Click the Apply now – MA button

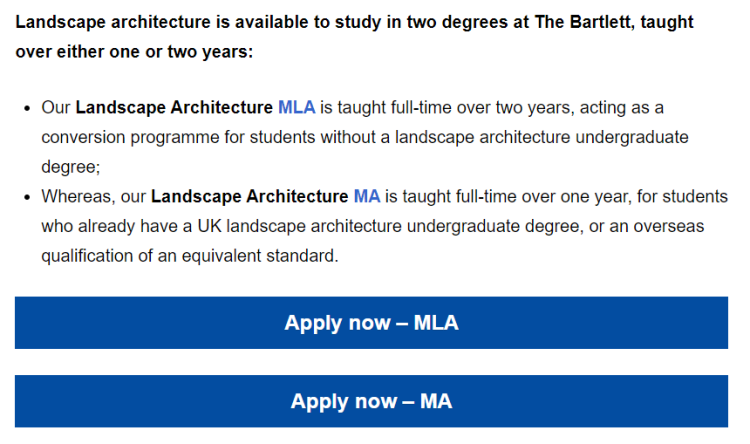[x=371, y=401]
